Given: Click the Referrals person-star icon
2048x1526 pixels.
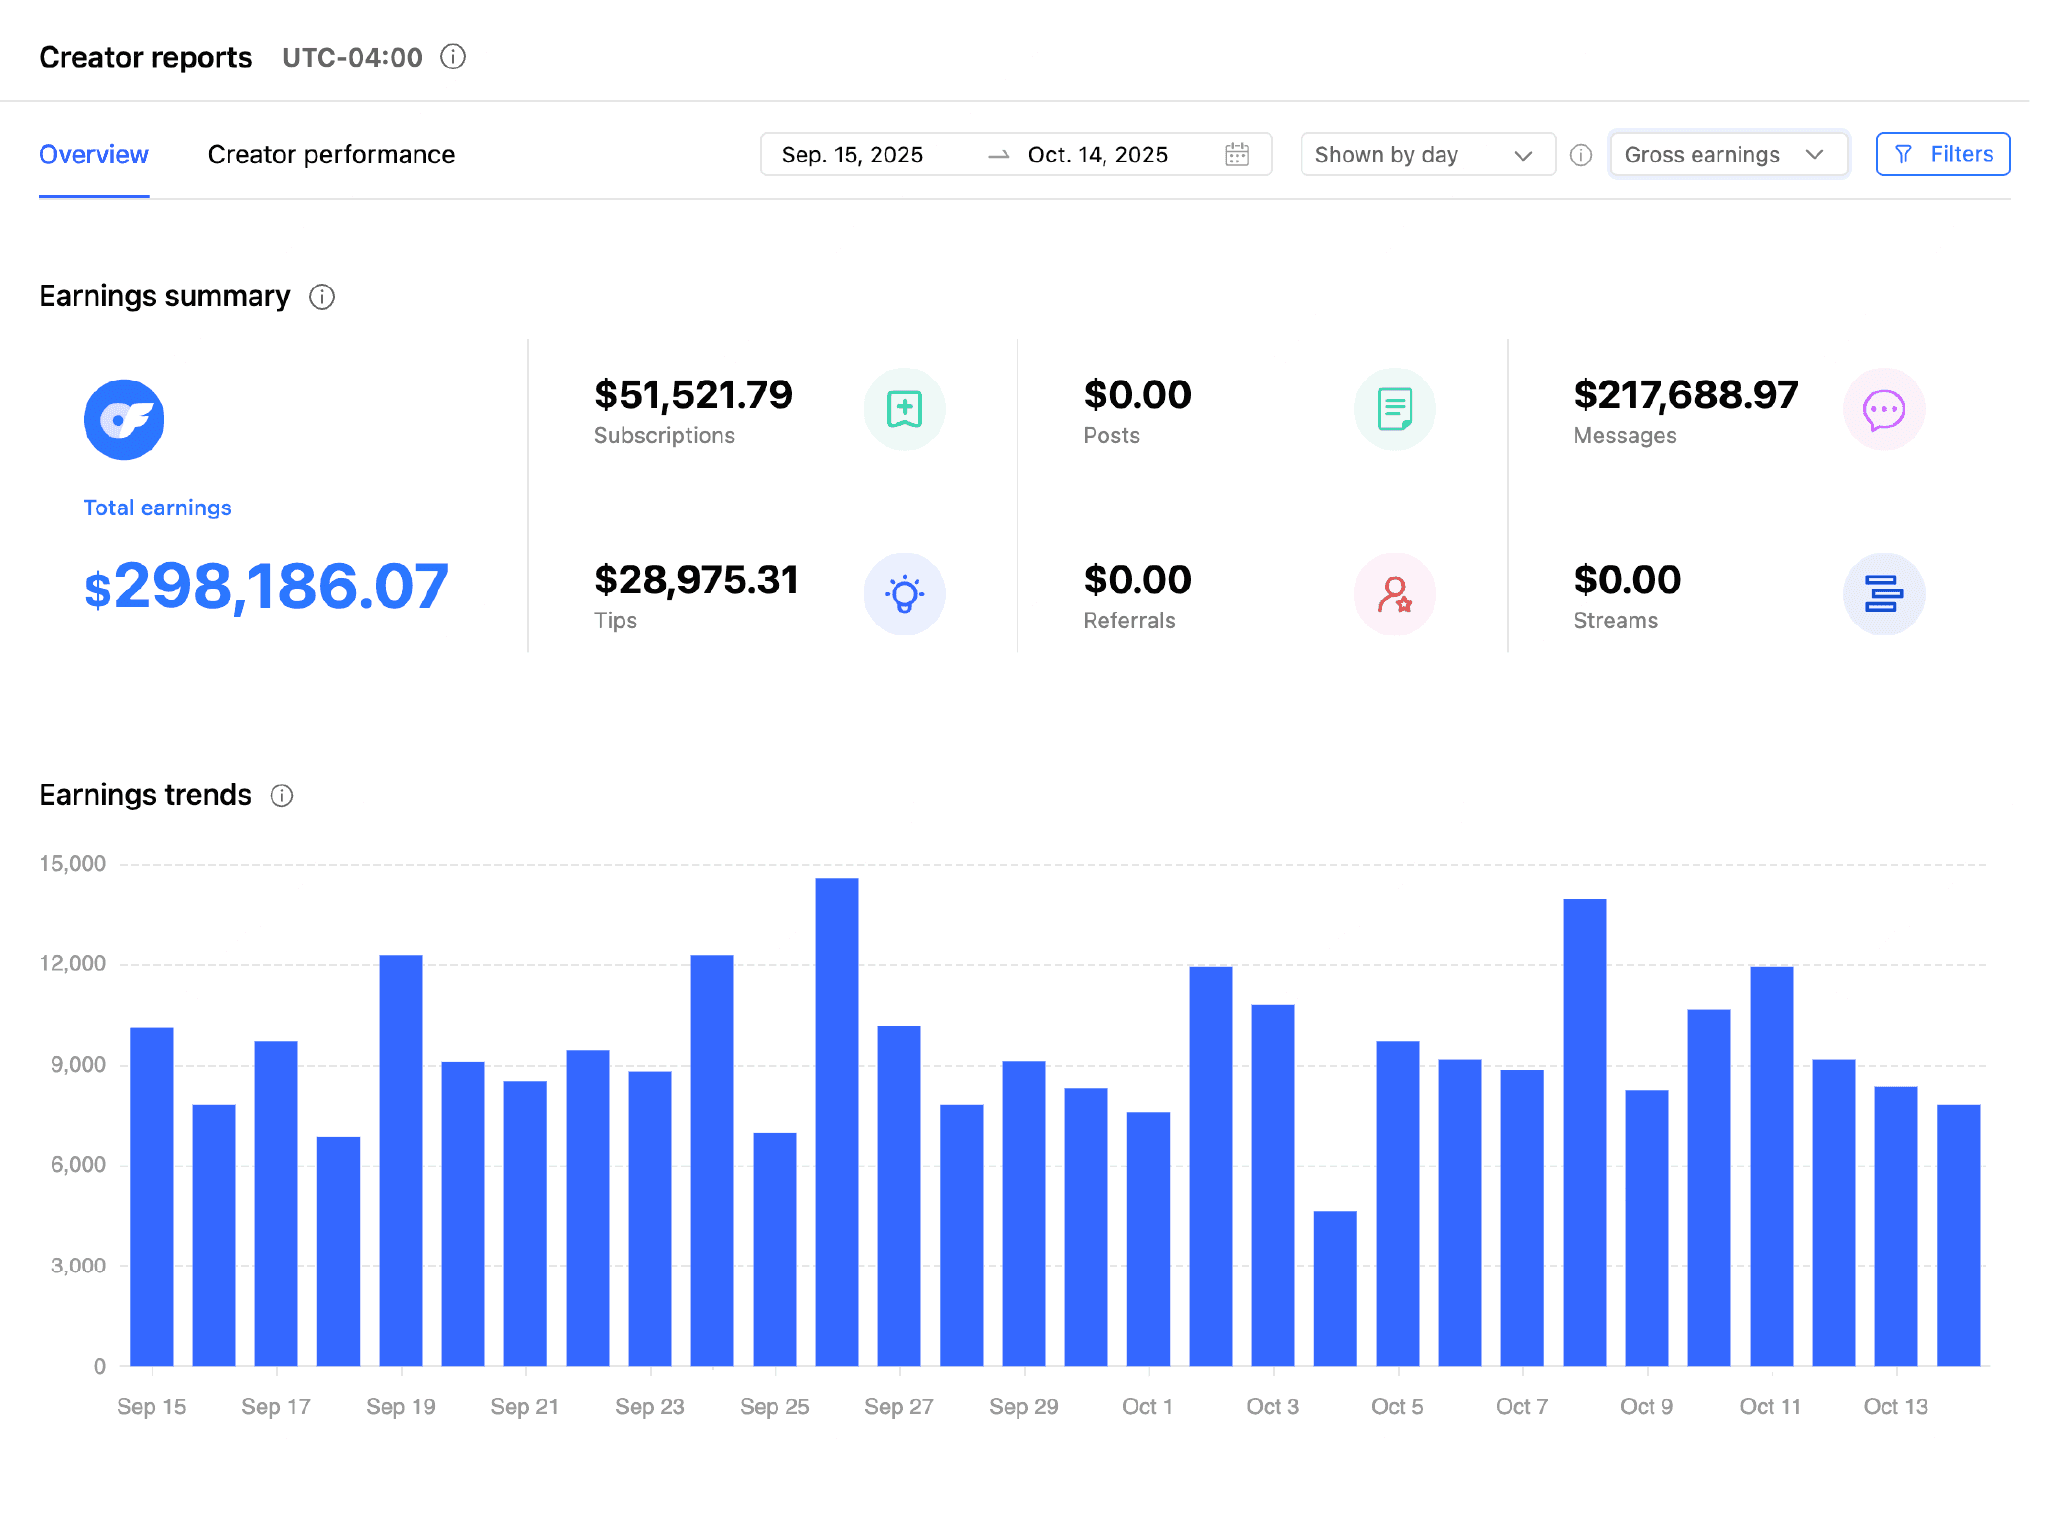Looking at the screenshot, I should tap(1394, 594).
